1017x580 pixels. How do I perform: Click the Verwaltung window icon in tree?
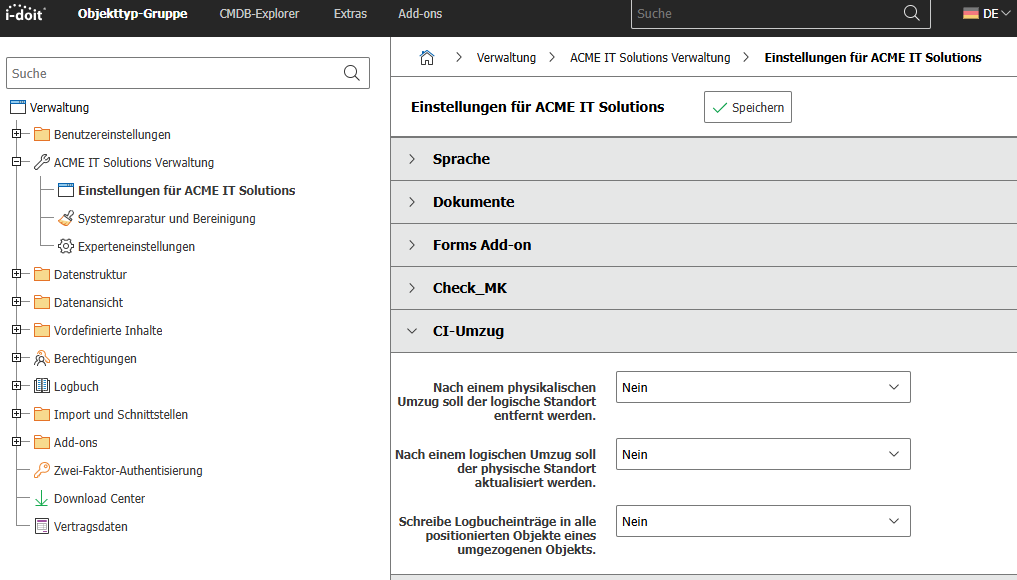click(18, 107)
